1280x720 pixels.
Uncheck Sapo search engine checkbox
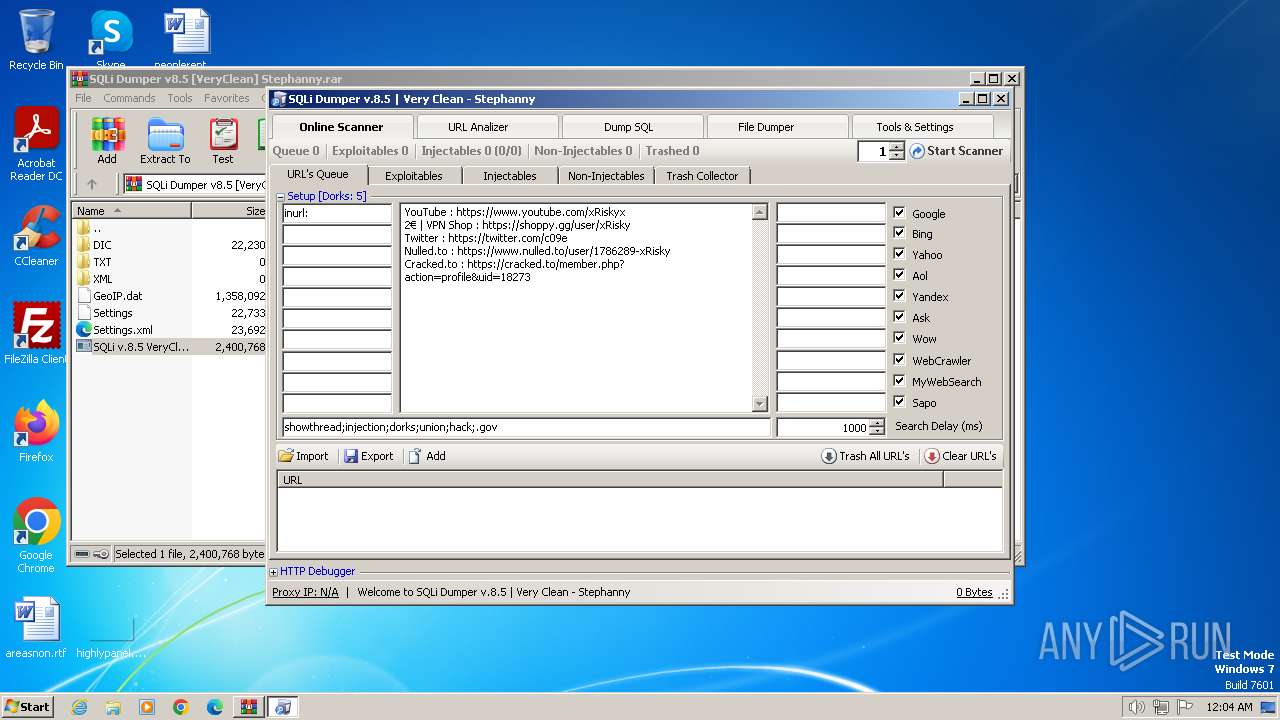click(899, 402)
